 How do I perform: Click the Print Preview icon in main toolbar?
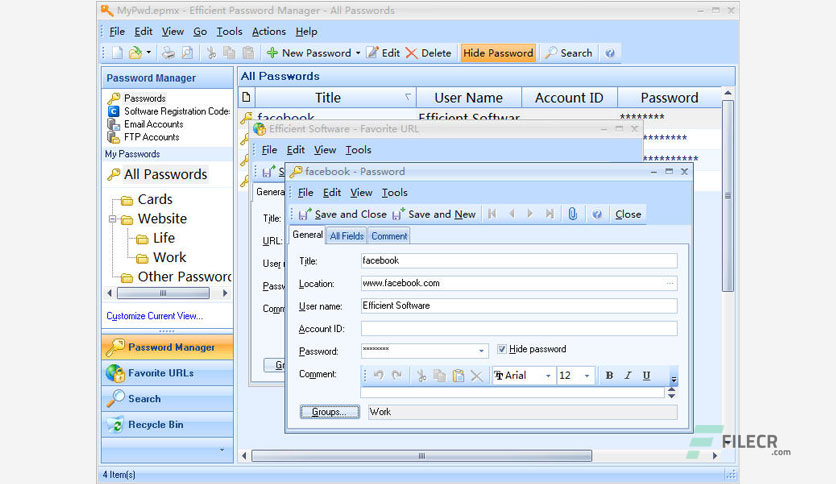point(187,53)
